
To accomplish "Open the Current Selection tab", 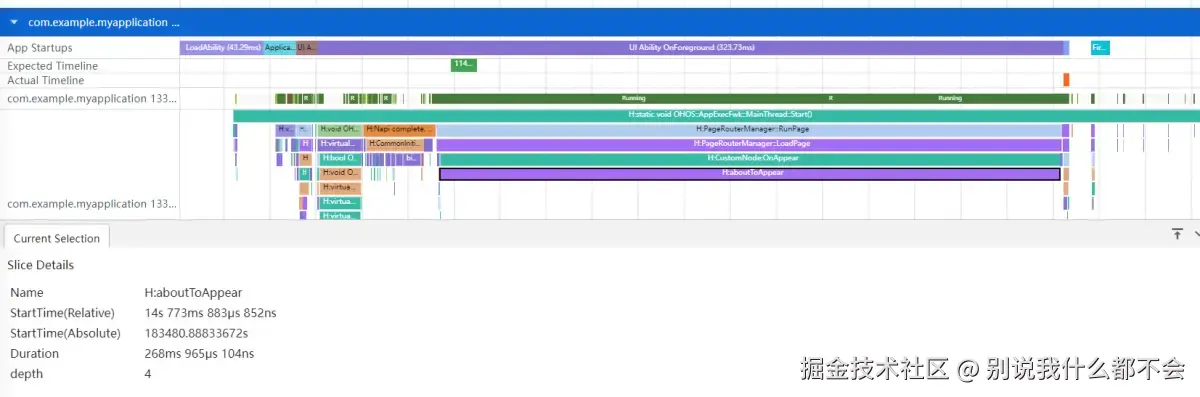I will coord(56,238).
